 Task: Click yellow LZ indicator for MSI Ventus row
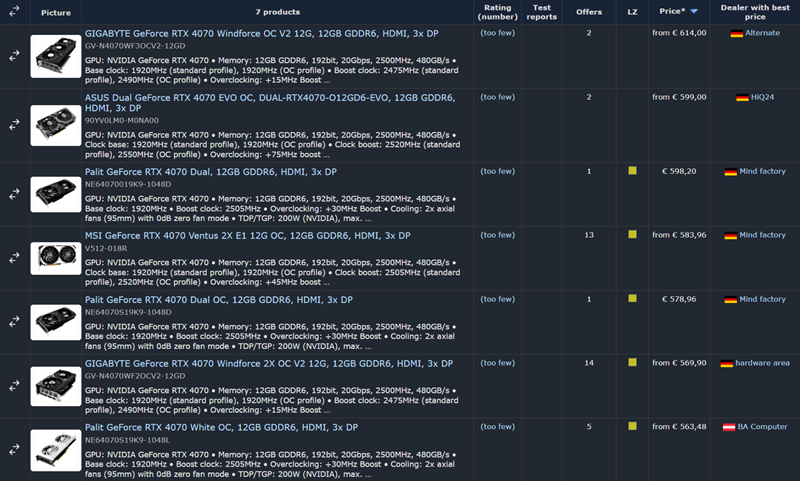pyautogui.click(x=632, y=235)
